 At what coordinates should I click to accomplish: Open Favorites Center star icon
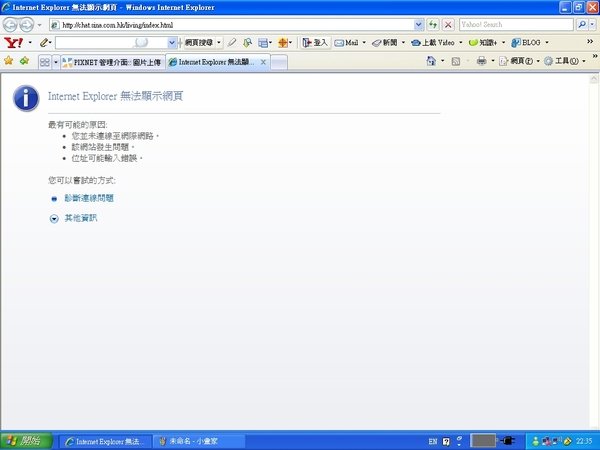click(x=8, y=61)
